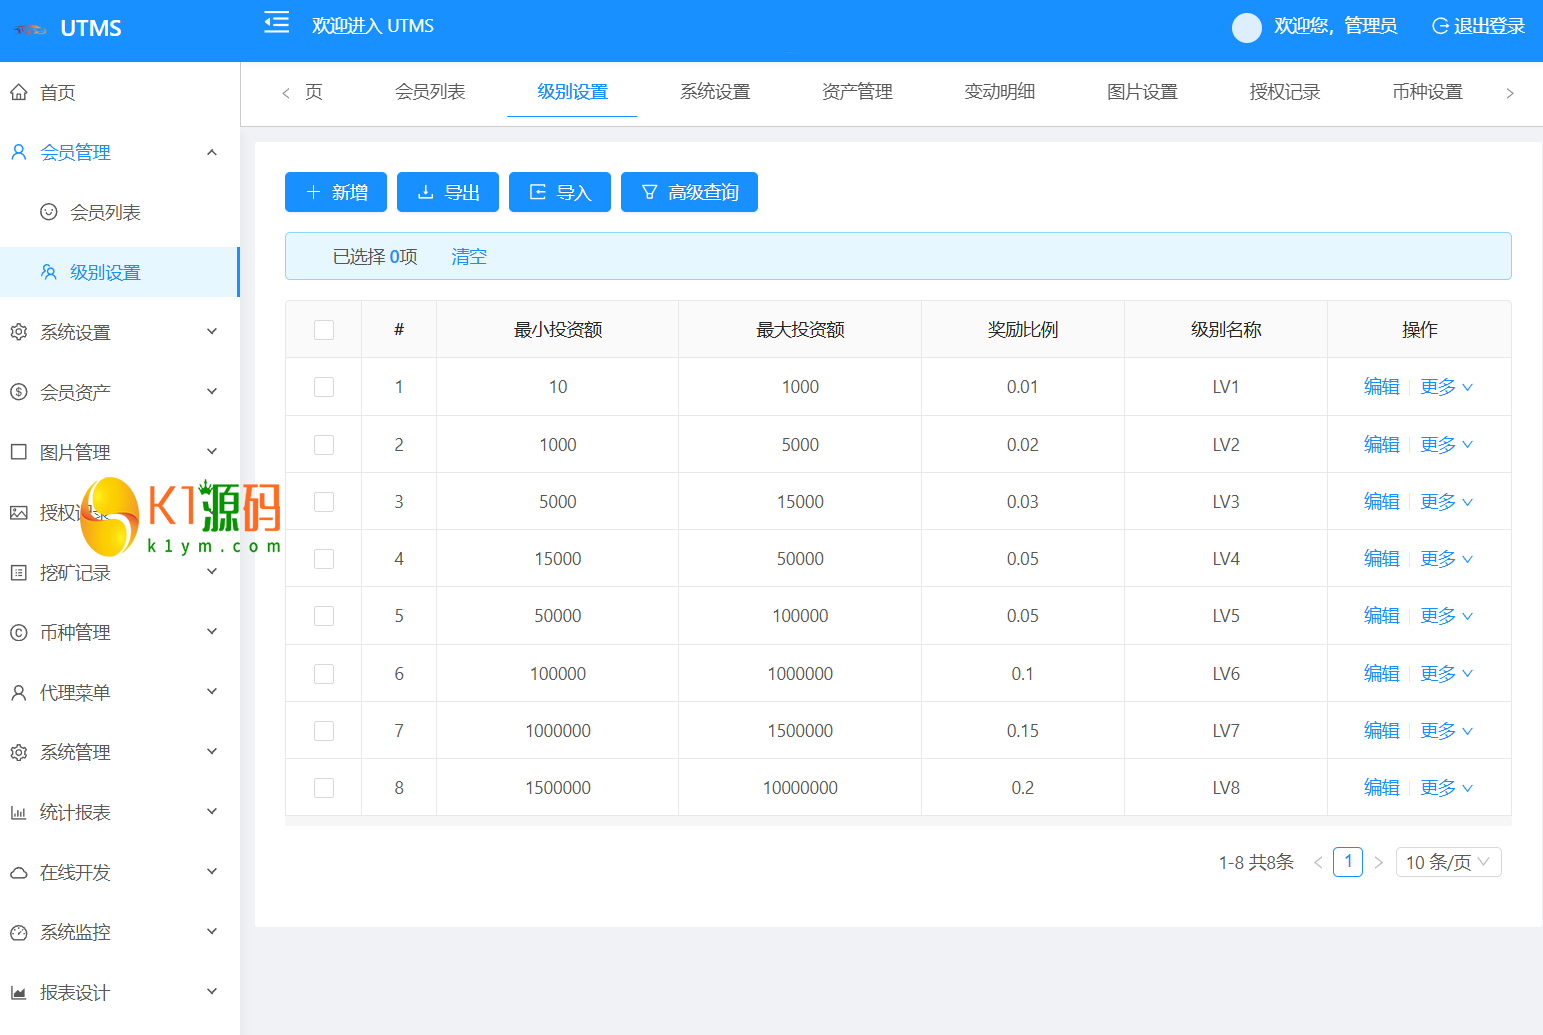Click 清空 to clear selection
The height and width of the screenshot is (1035, 1543).
point(469,257)
